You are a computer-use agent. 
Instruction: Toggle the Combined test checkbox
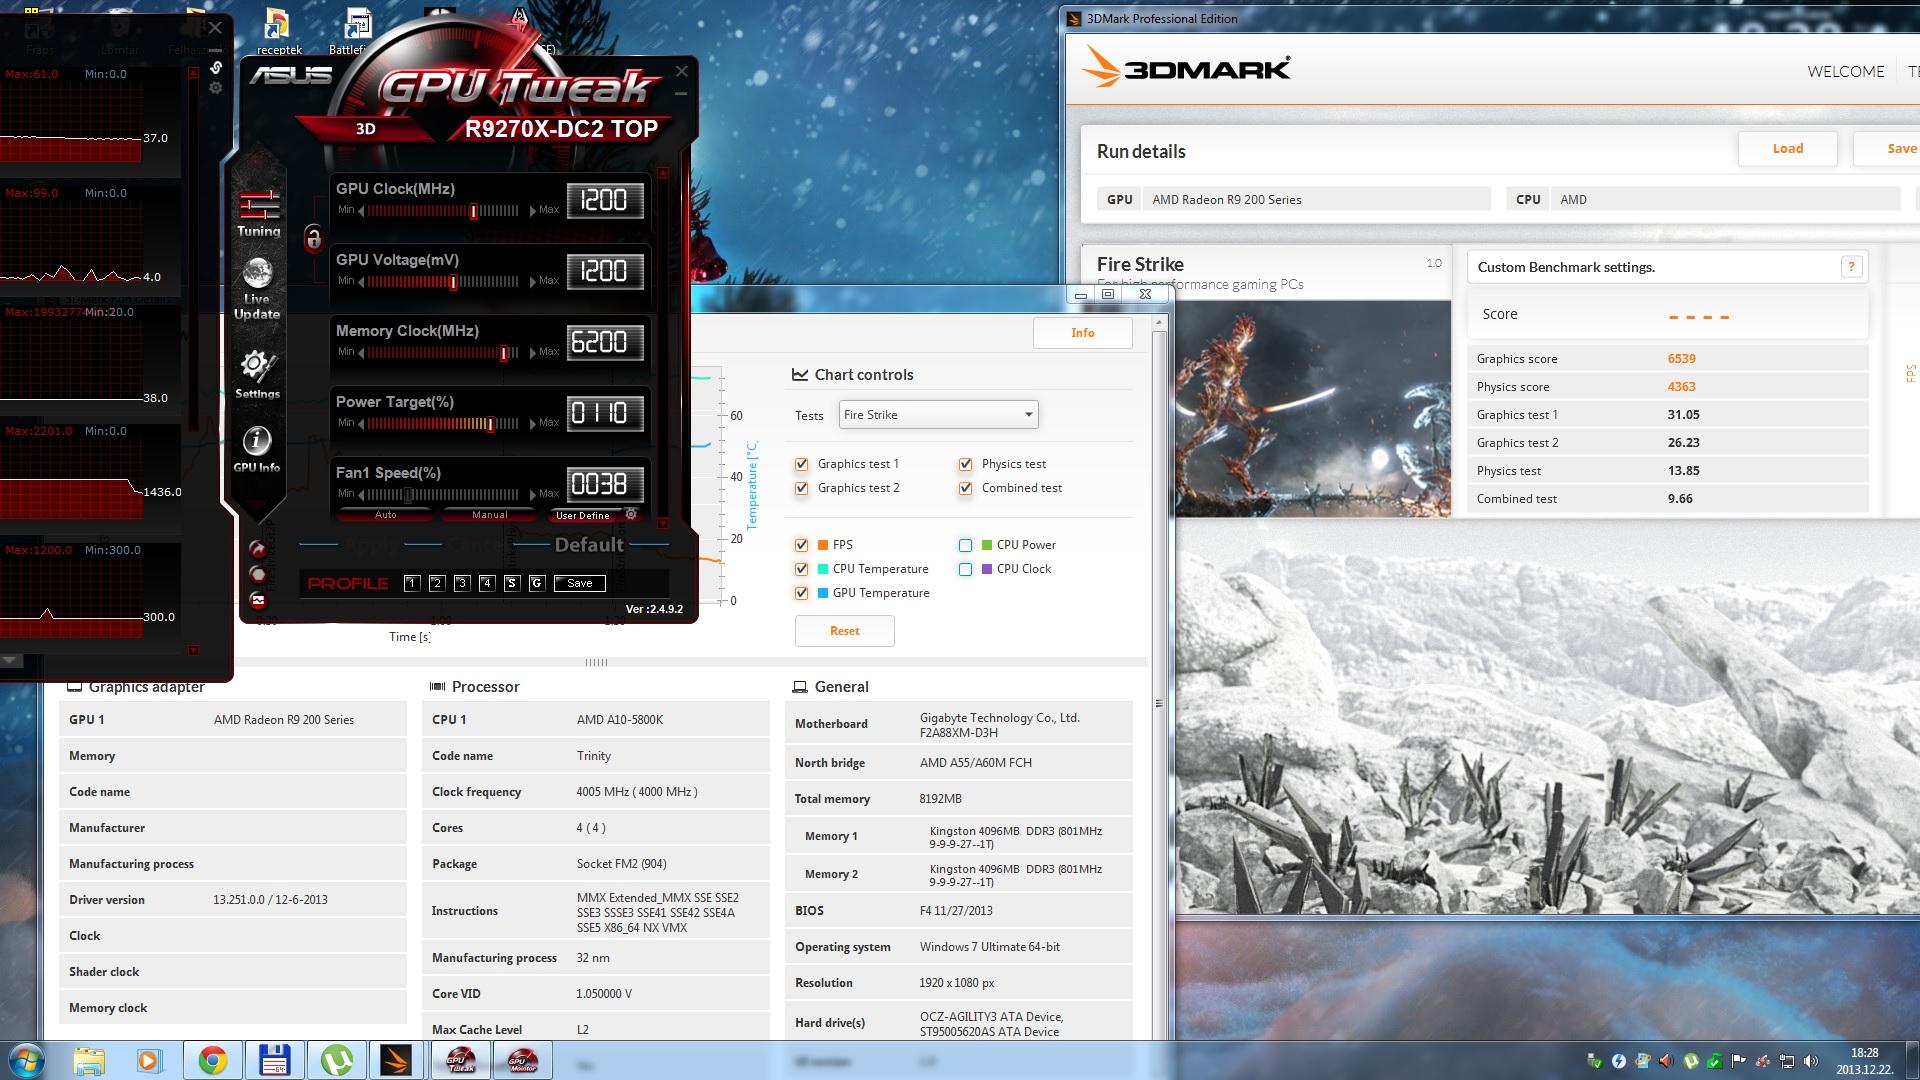click(x=965, y=488)
